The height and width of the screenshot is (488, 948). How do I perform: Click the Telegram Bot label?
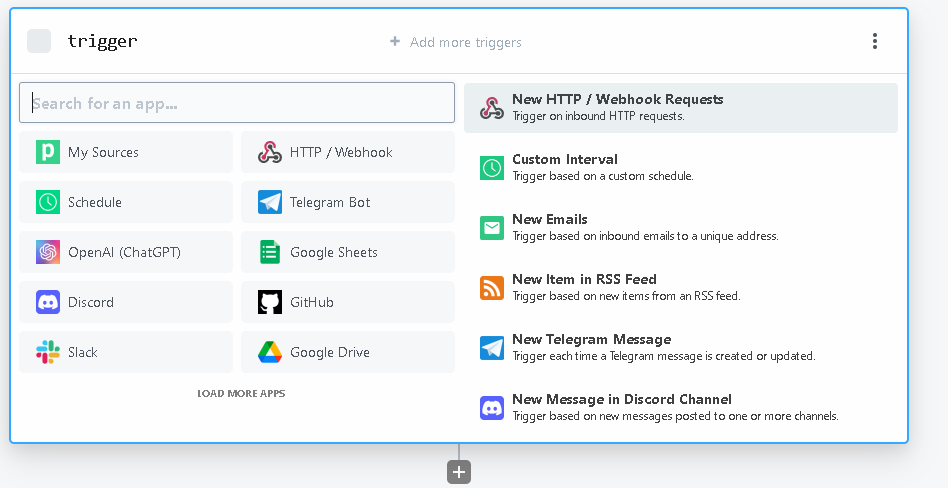pyautogui.click(x=330, y=203)
